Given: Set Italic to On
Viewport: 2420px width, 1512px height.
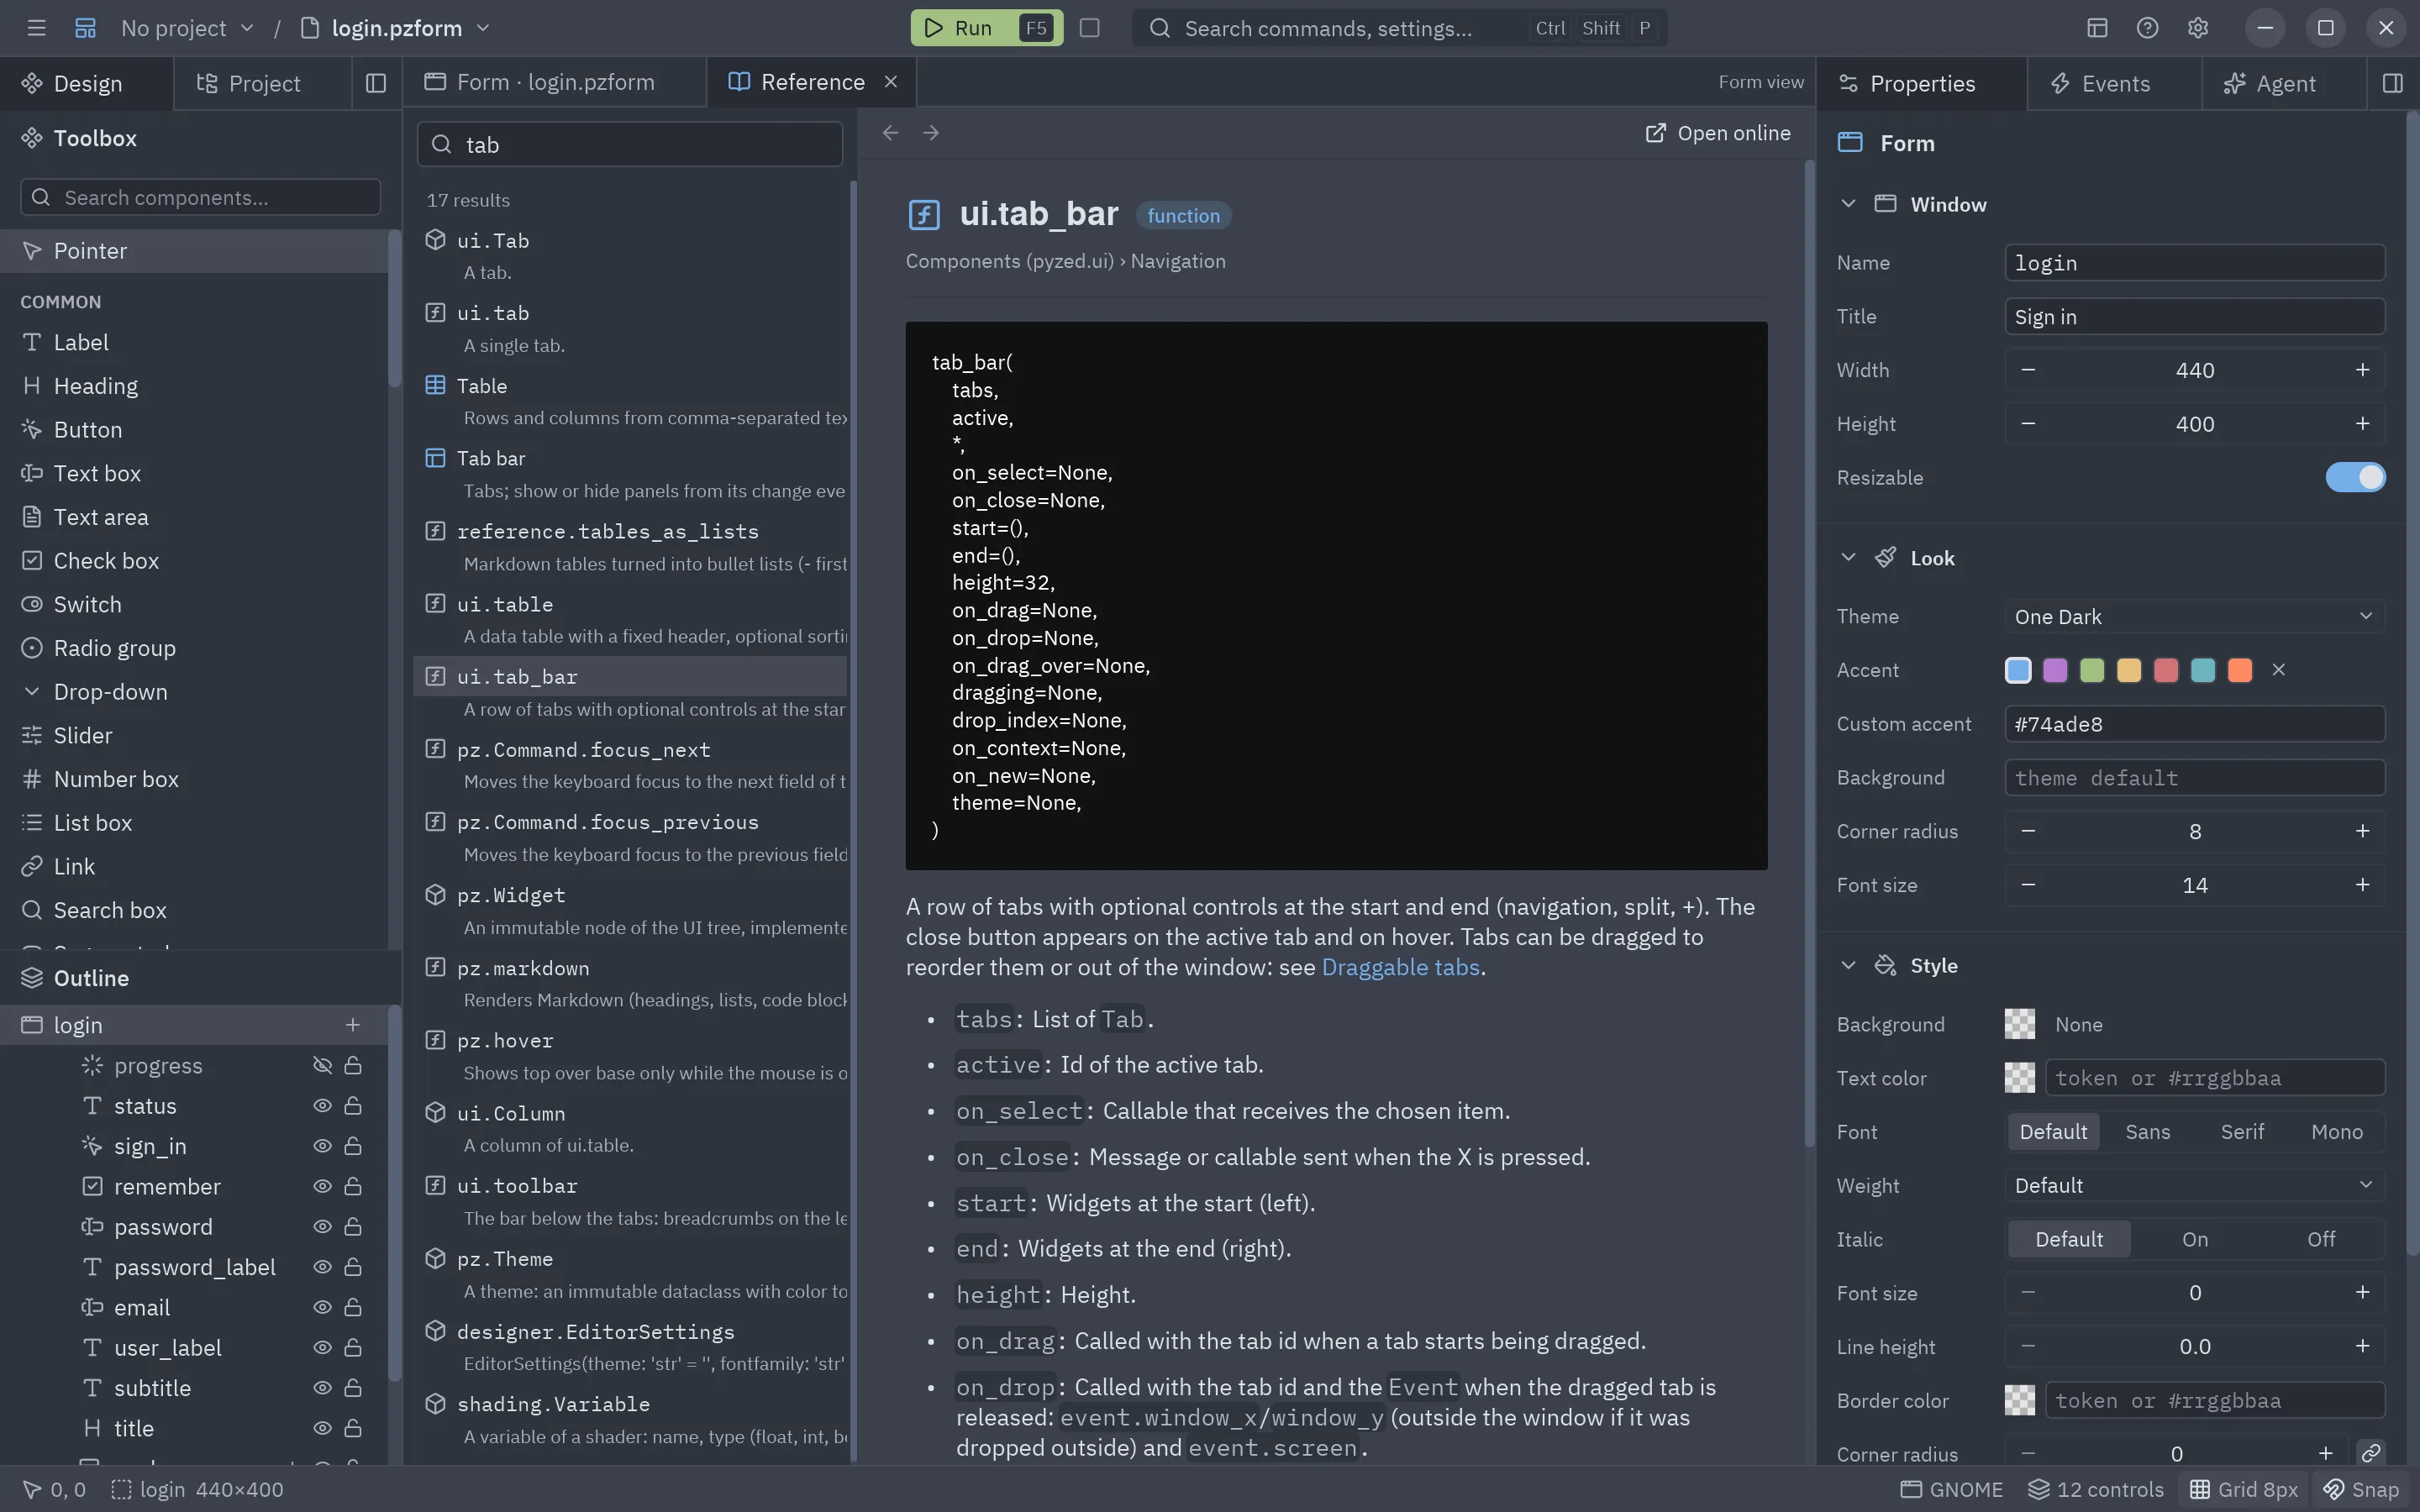Looking at the screenshot, I should 2194,1239.
